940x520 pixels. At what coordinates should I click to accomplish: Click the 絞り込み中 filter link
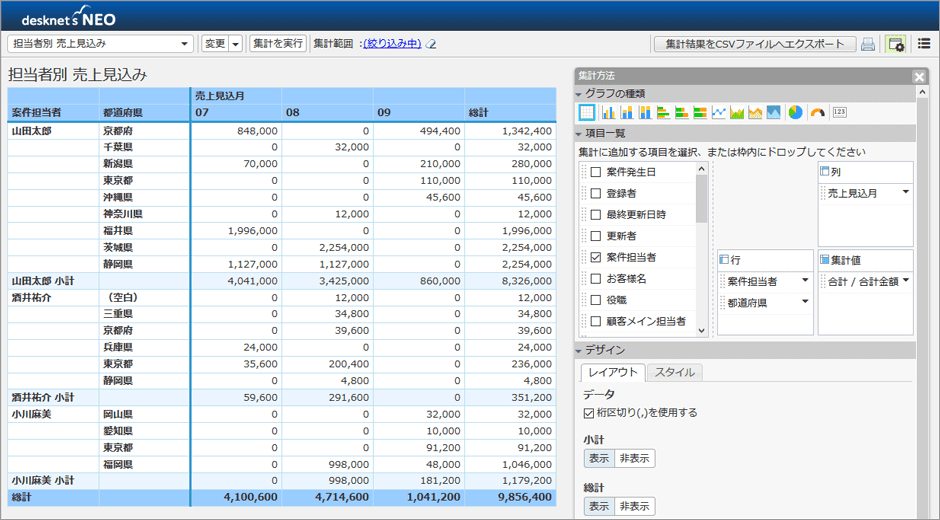392,44
